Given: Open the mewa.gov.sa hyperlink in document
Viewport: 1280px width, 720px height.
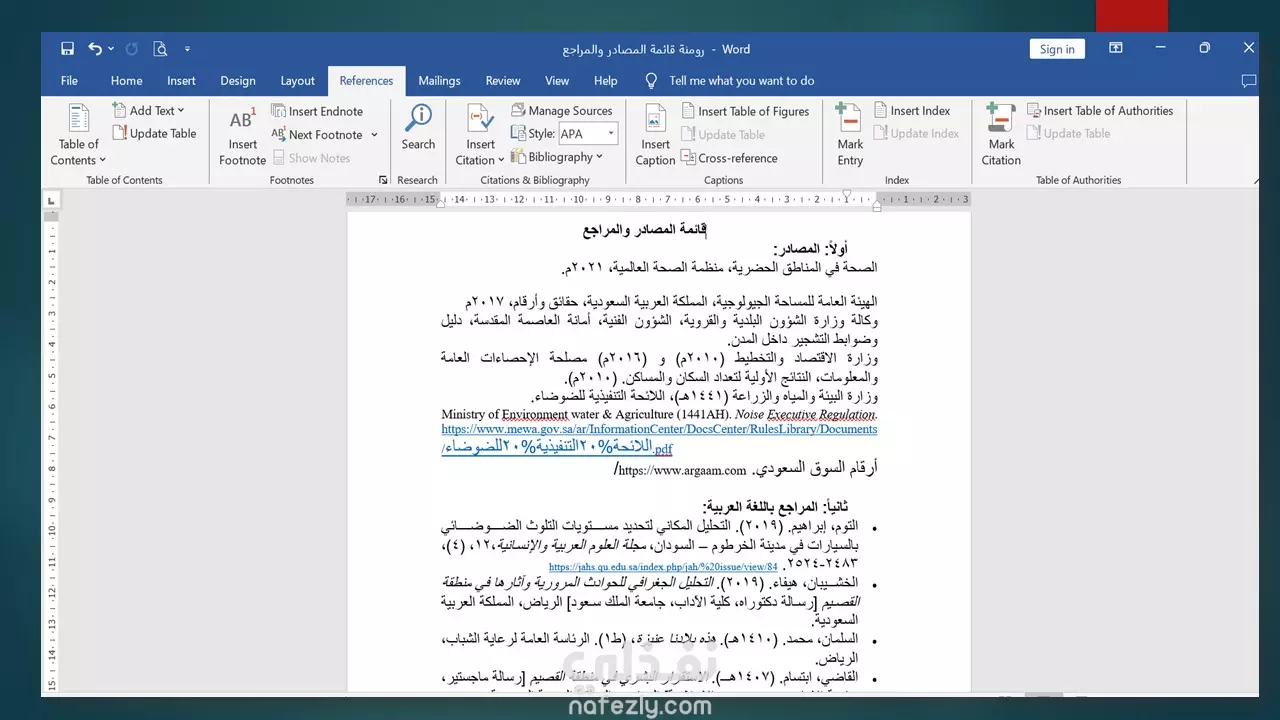Looking at the screenshot, I should [659, 438].
